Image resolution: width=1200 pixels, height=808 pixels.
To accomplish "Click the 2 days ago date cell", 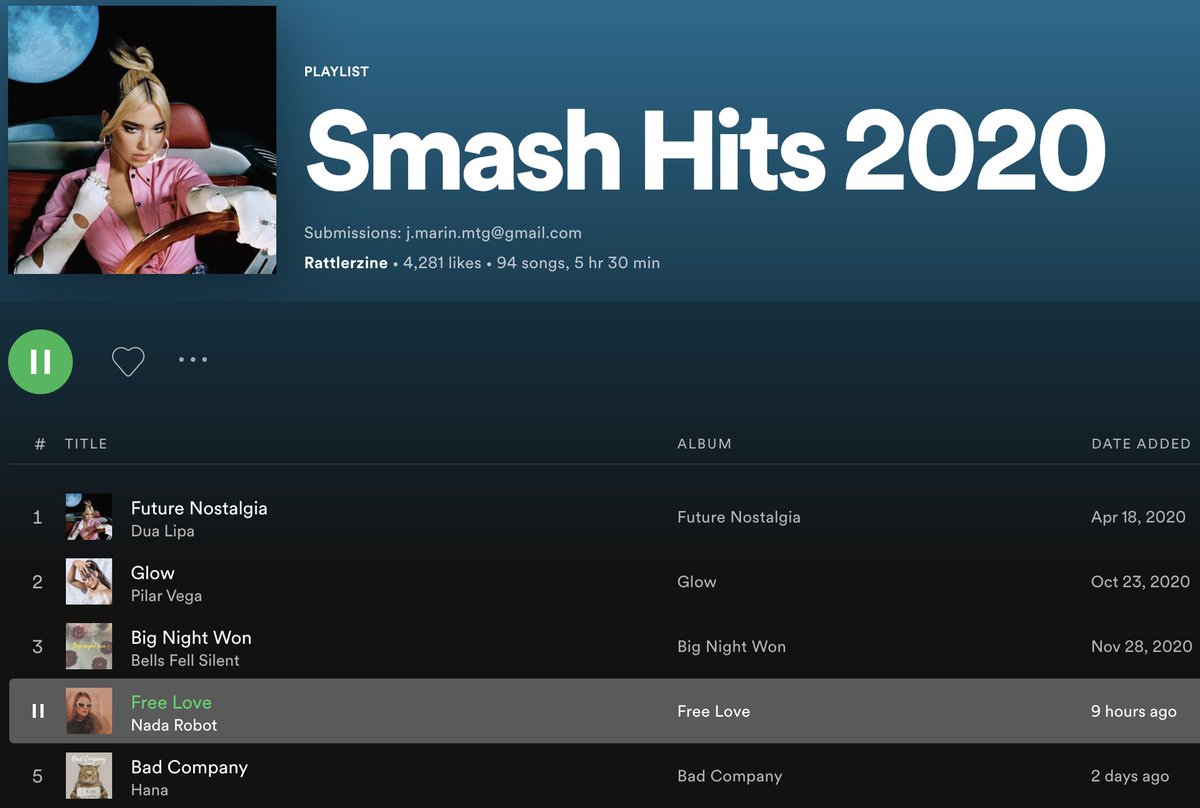I will [x=1130, y=776].
